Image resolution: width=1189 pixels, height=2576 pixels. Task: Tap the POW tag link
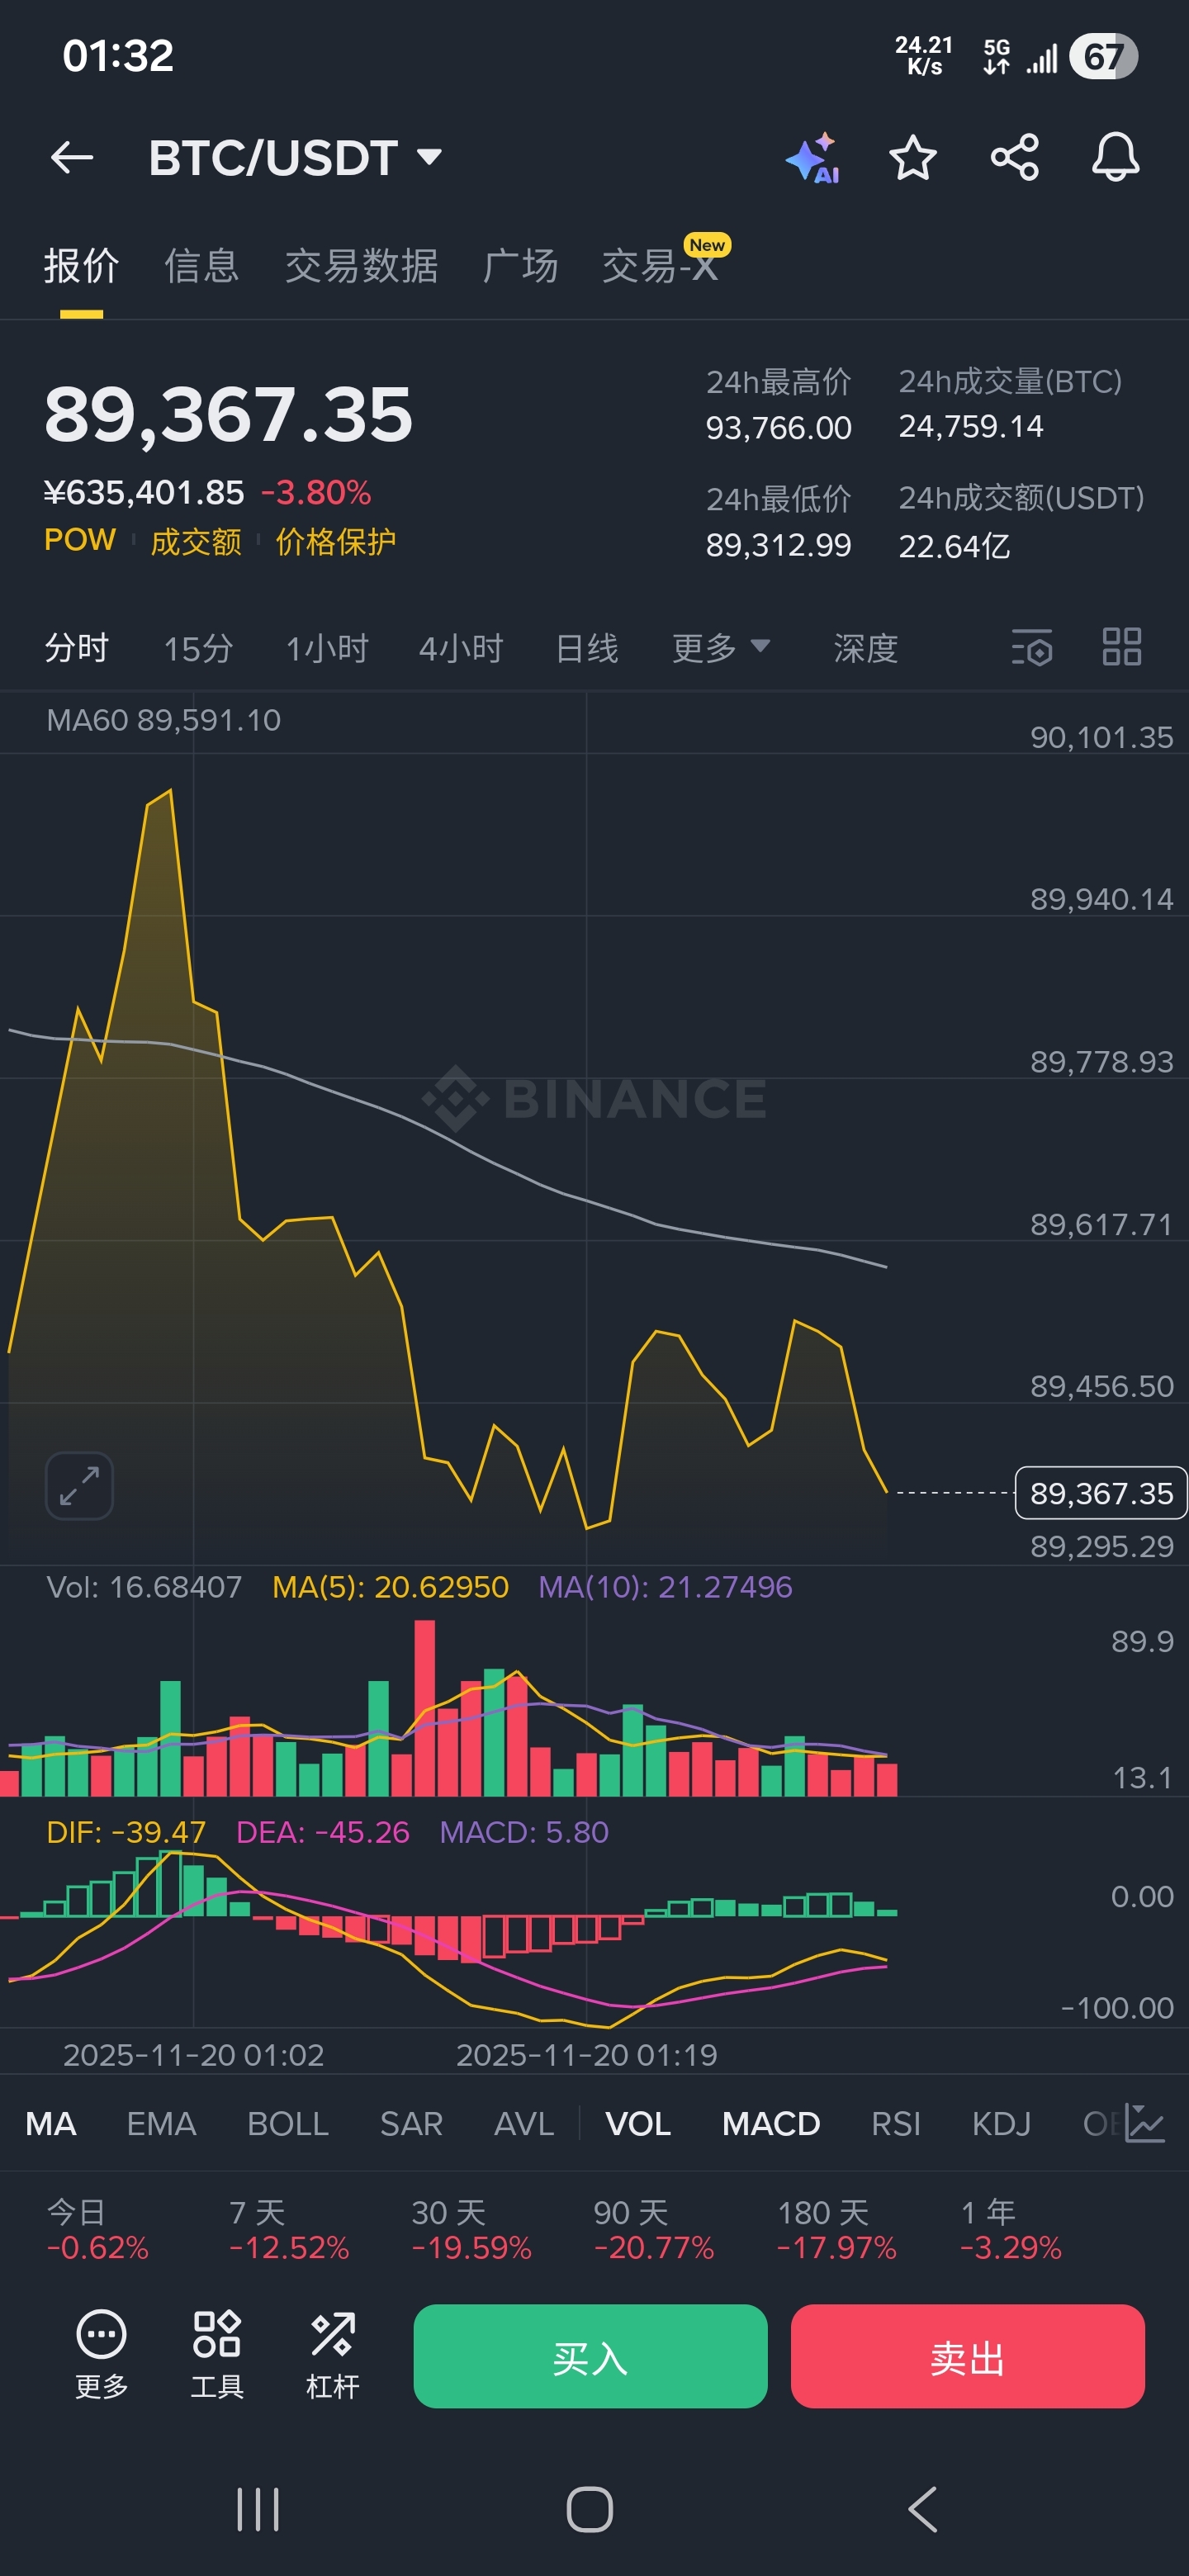(80, 540)
